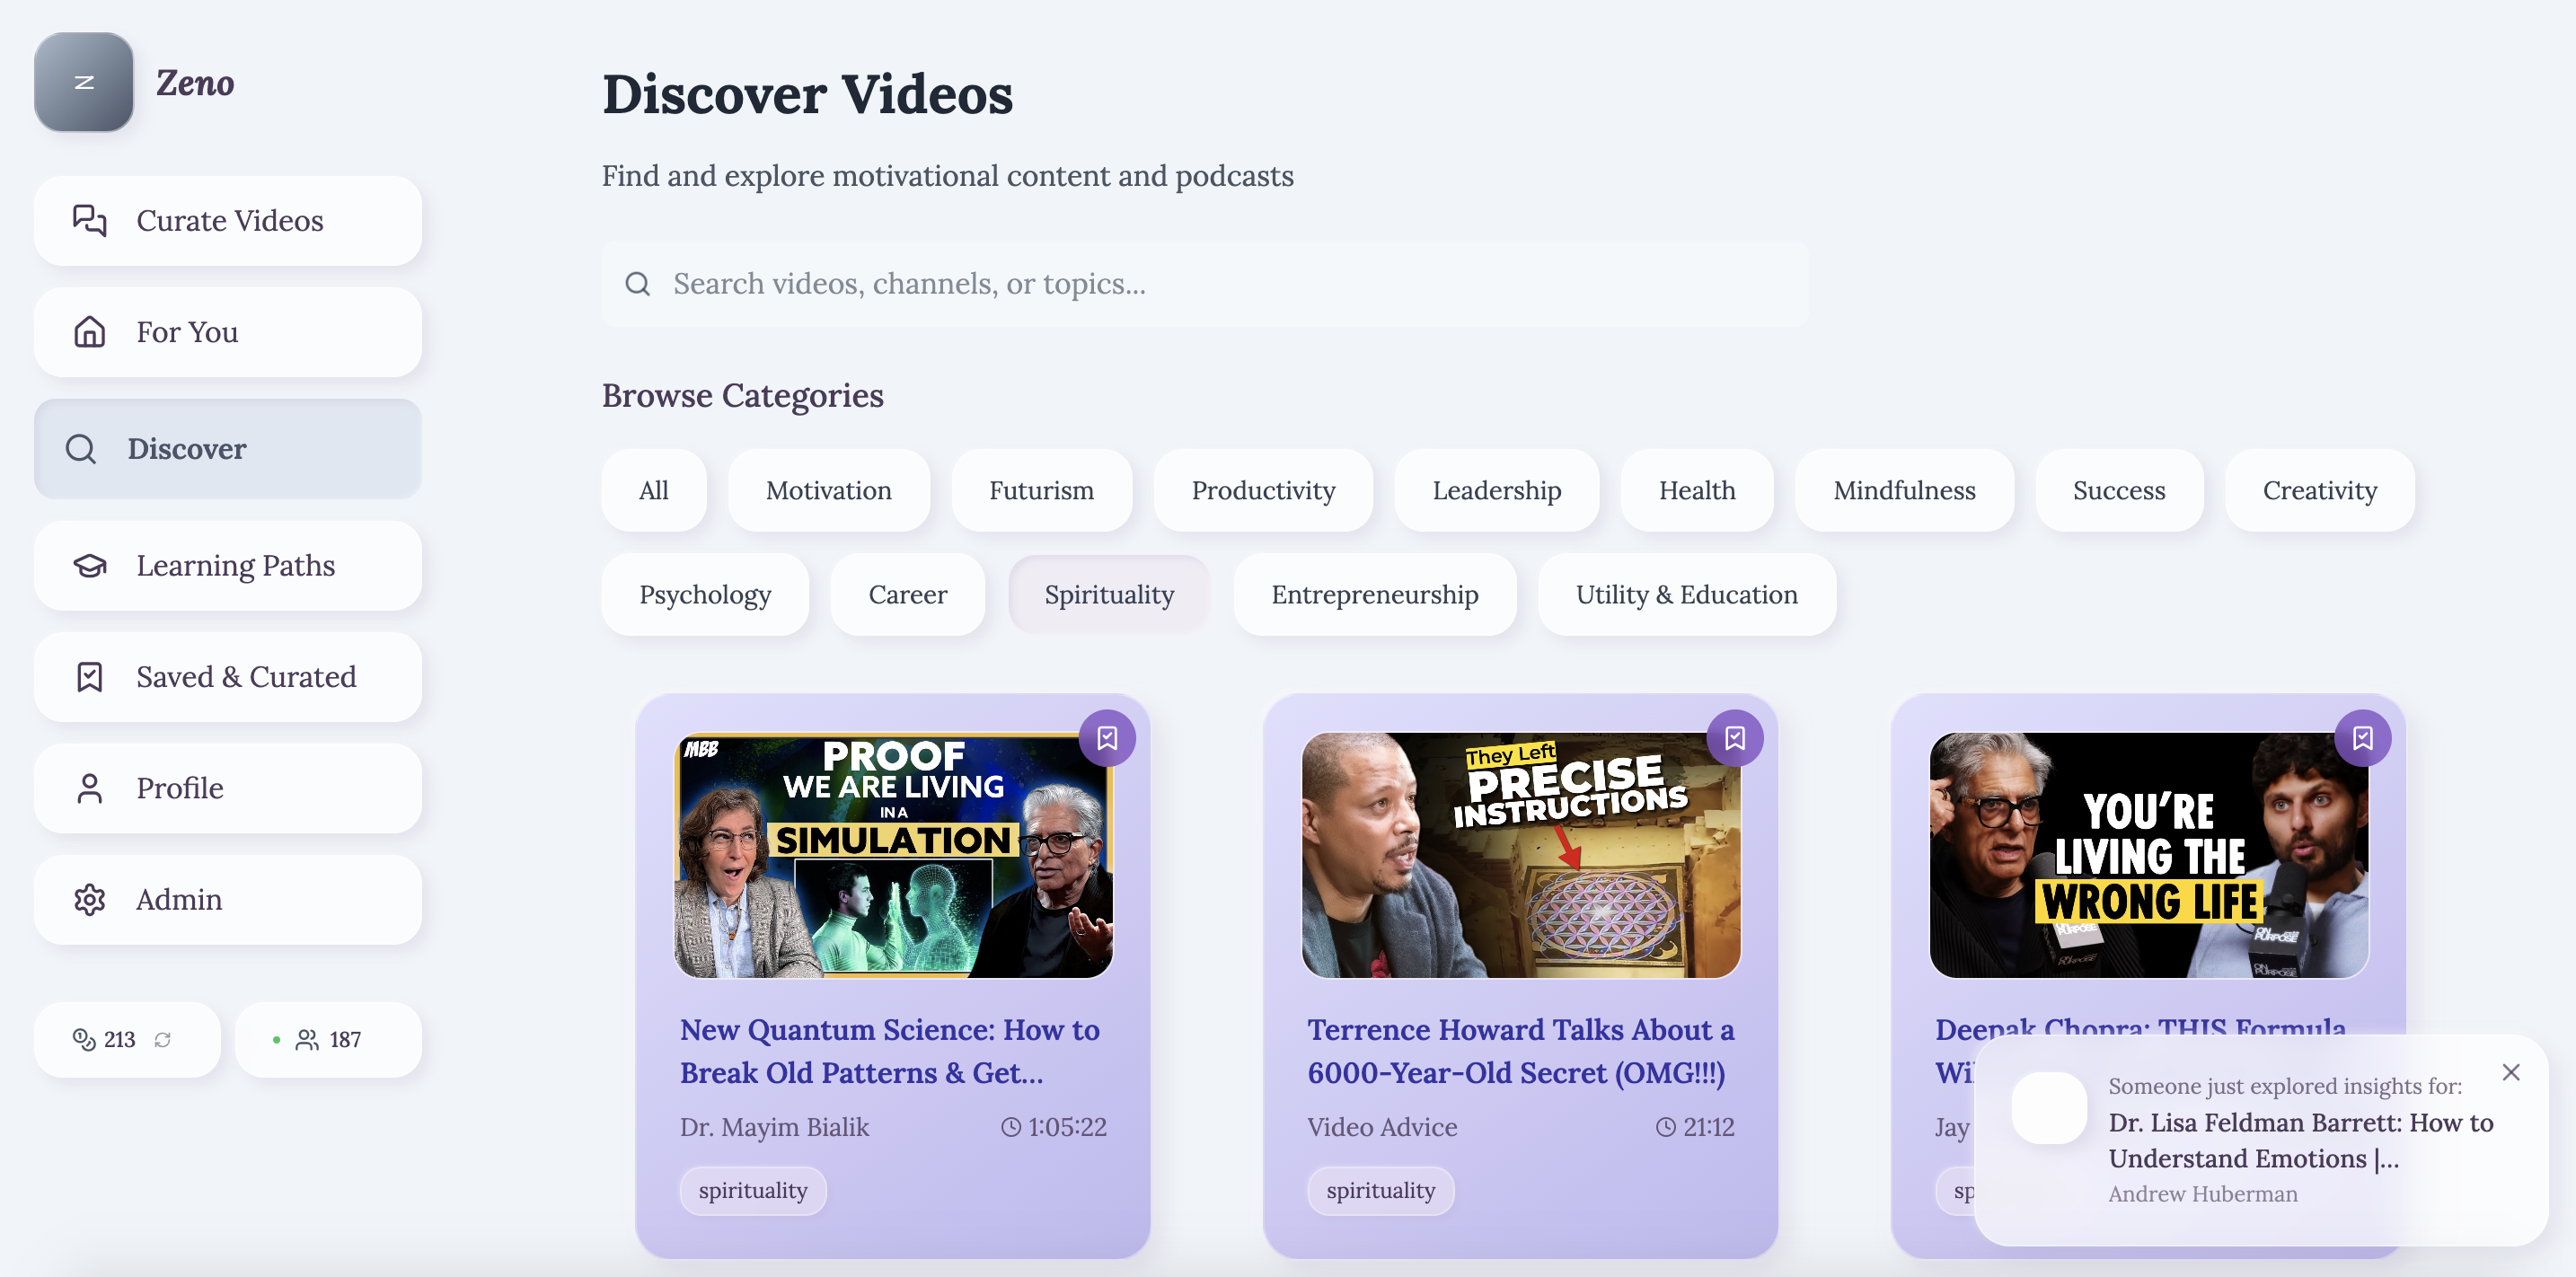Click the Zeno logo icon
Viewport: 2576px width, 1277px height.
coord(84,82)
